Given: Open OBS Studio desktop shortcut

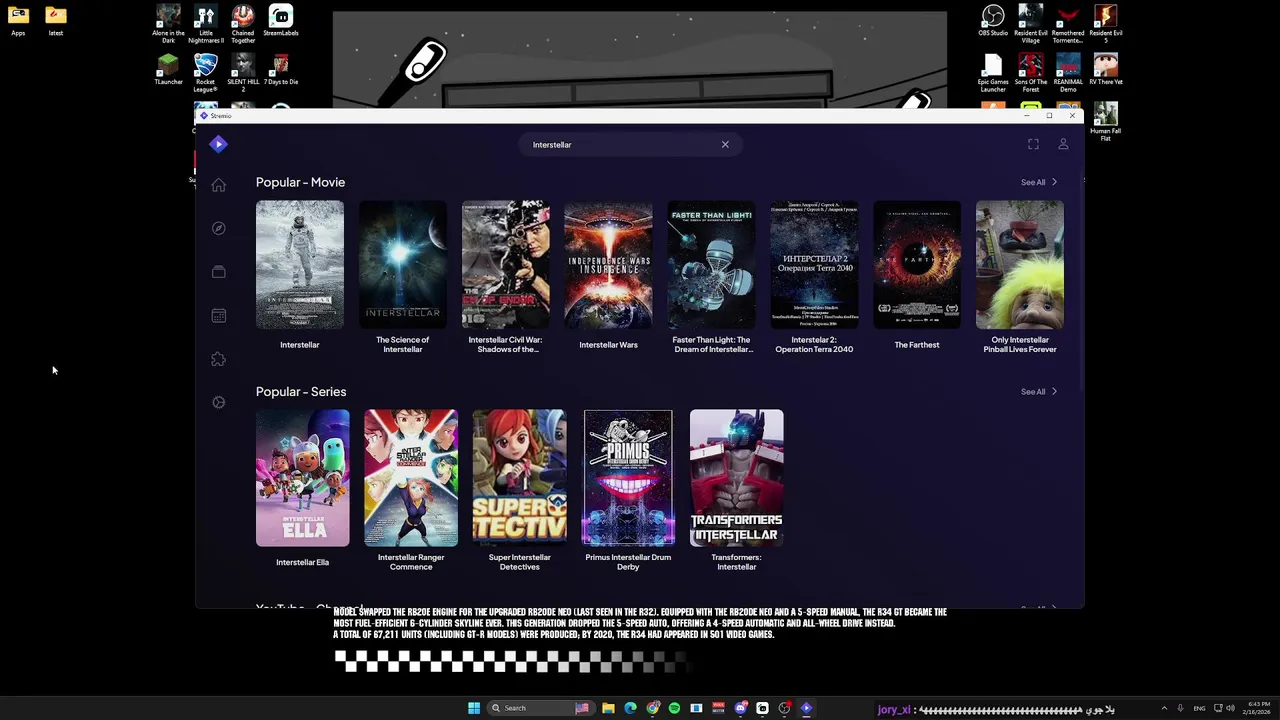Looking at the screenshot, I should tap(993, 22).
